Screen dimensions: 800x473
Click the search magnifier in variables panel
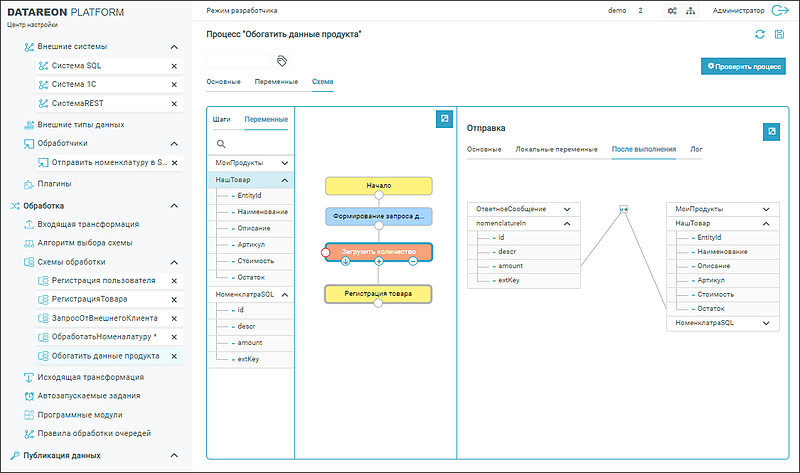pos(221,144)
